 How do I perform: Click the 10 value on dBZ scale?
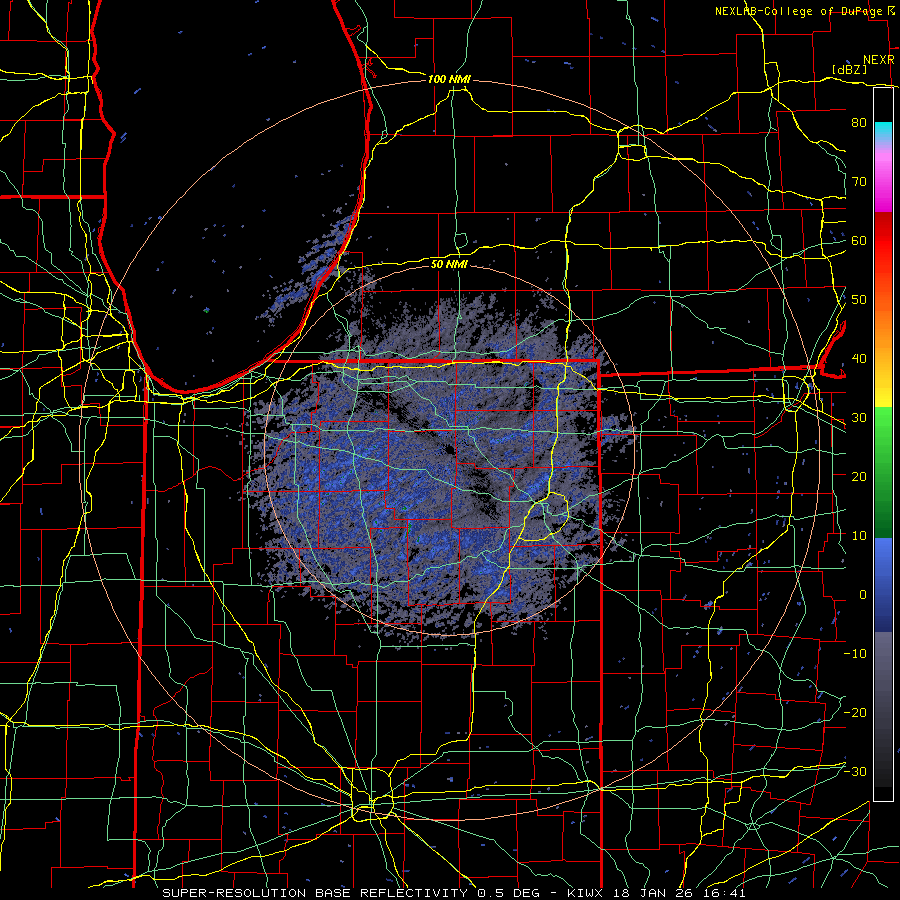859,536
